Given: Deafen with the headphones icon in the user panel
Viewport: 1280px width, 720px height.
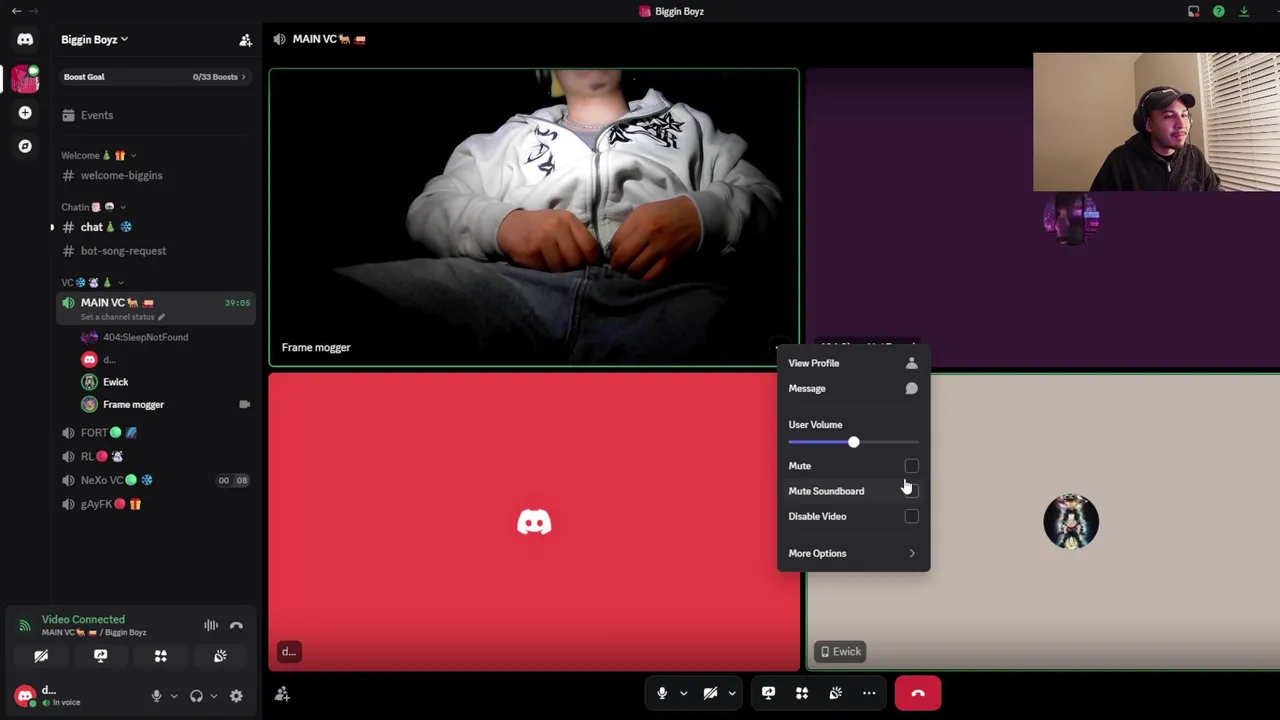Looking at the screenshot, I should pyautogui.click(x=196, y=696).
